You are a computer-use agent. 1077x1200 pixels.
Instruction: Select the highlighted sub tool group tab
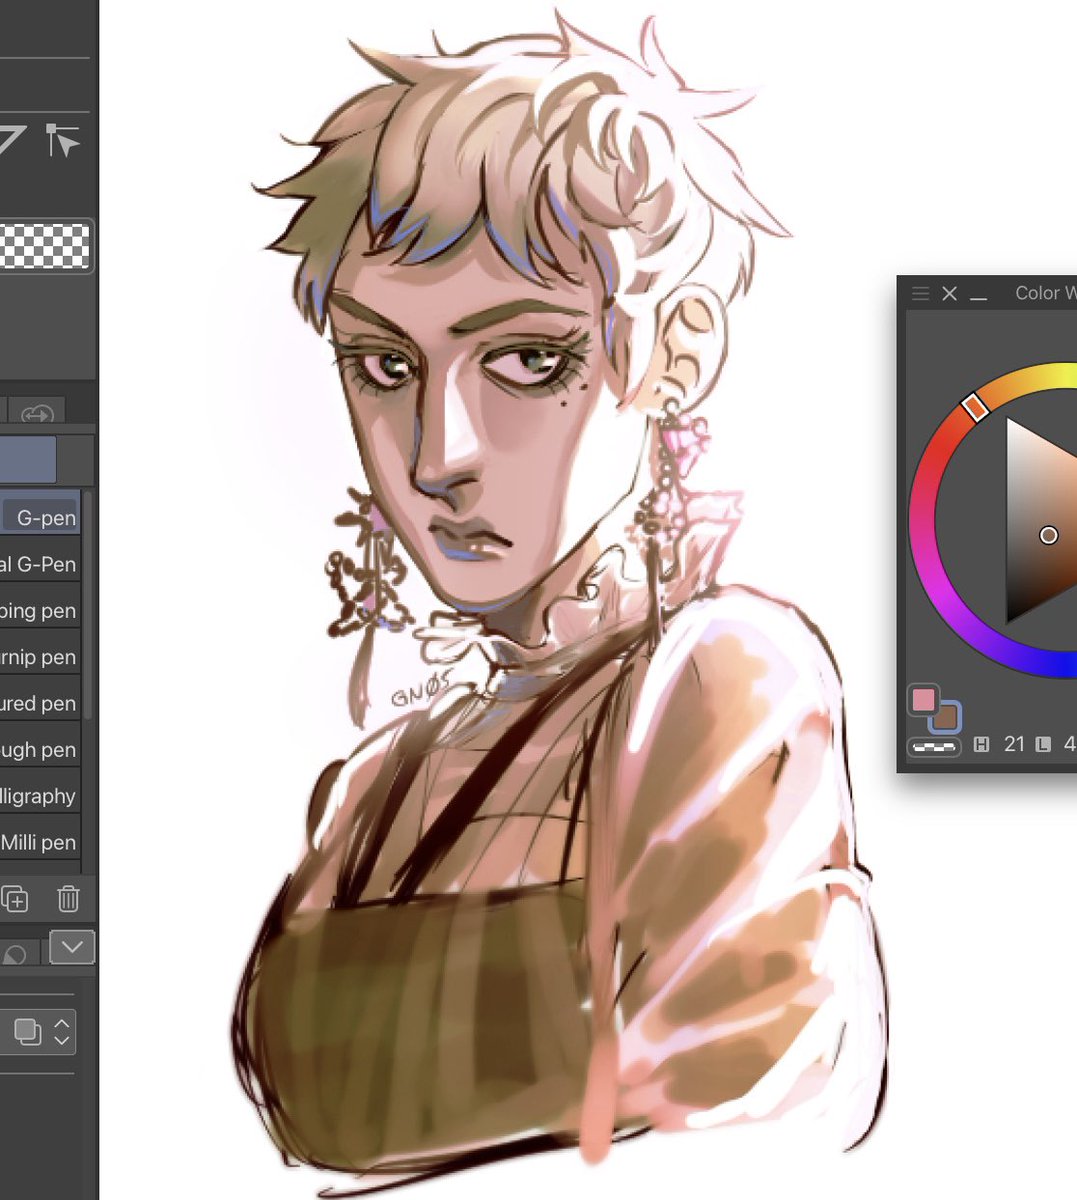(x=28, y=460)
